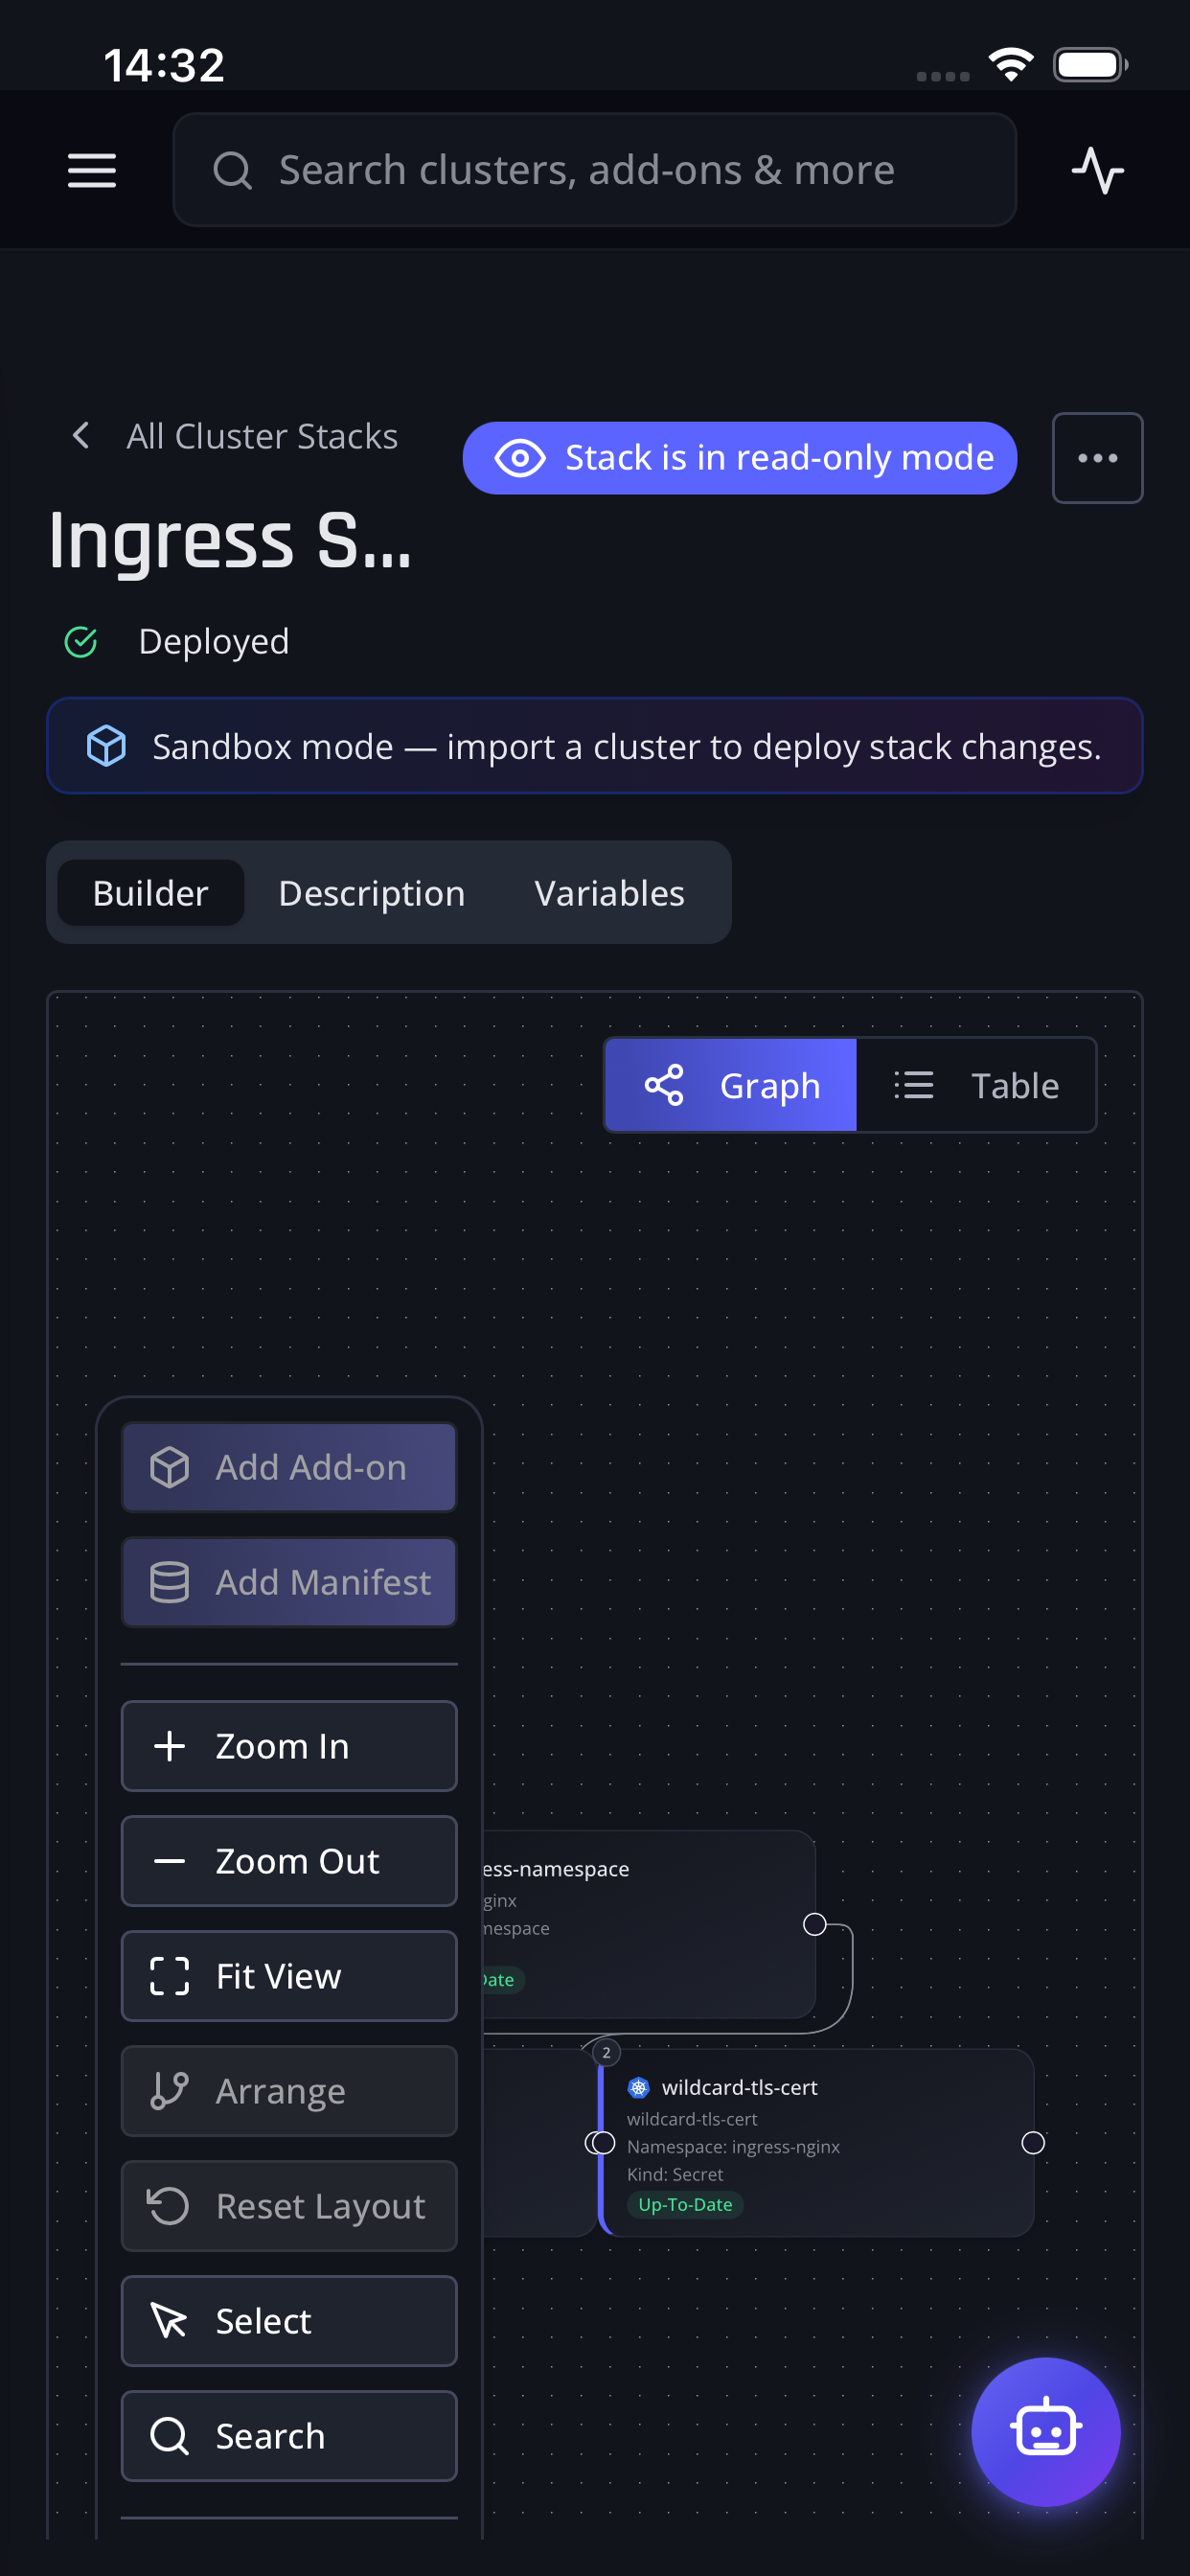This screenshot has width=1190, height=2576.
Task: Open the hamburger navigation menu
Action: 91,170
